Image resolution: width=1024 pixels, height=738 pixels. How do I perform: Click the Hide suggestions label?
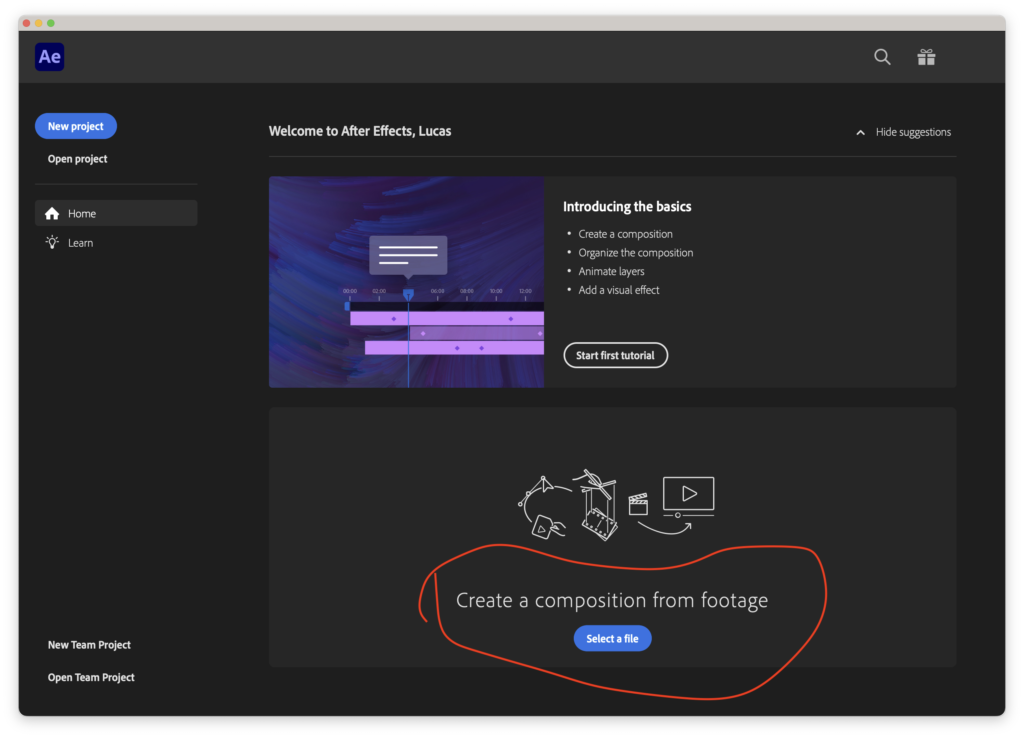coord(913,133)
